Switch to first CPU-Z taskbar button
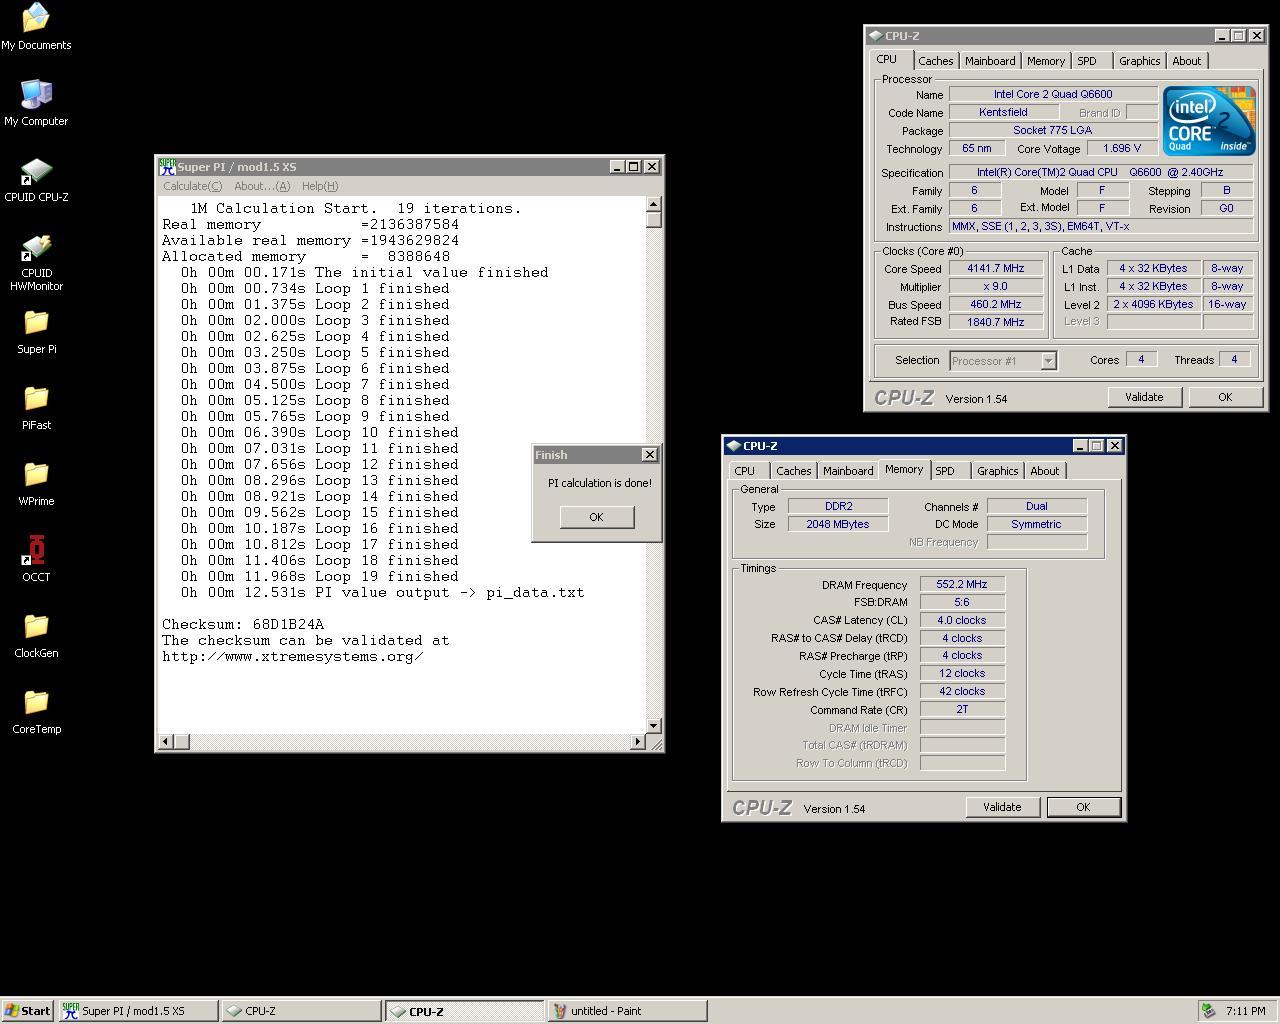 point(301,1011)
